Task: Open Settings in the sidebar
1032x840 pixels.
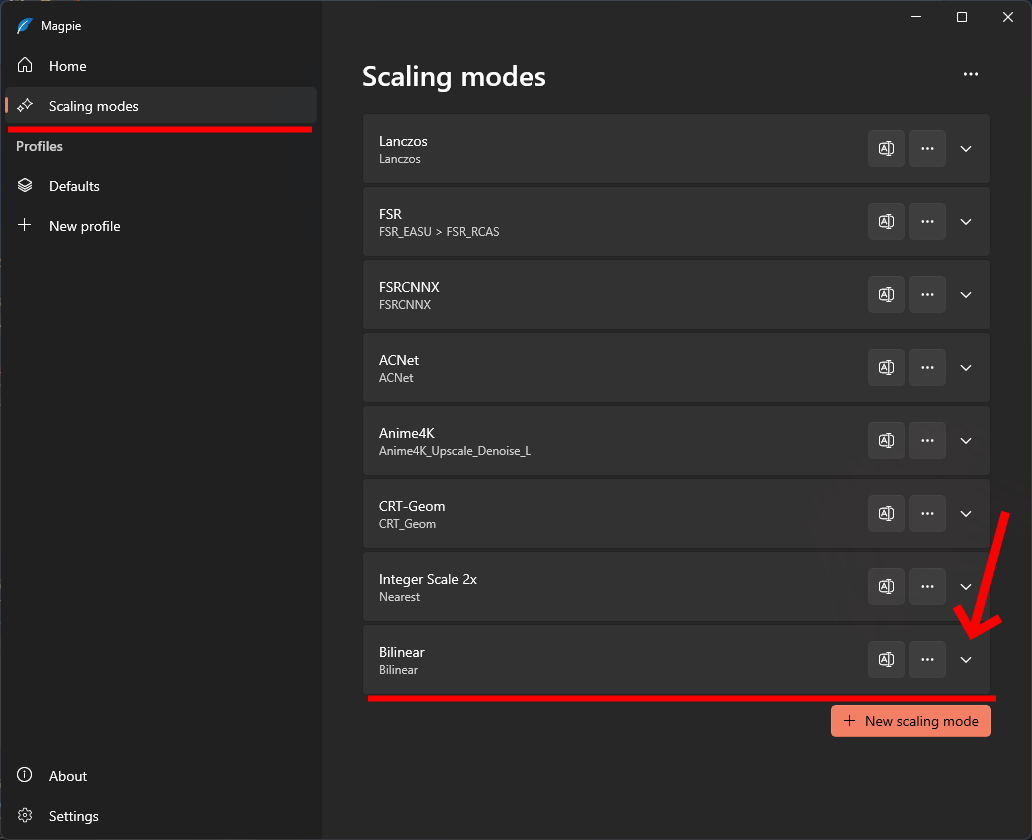Action: pyautogui.click(x=73, y=816)
